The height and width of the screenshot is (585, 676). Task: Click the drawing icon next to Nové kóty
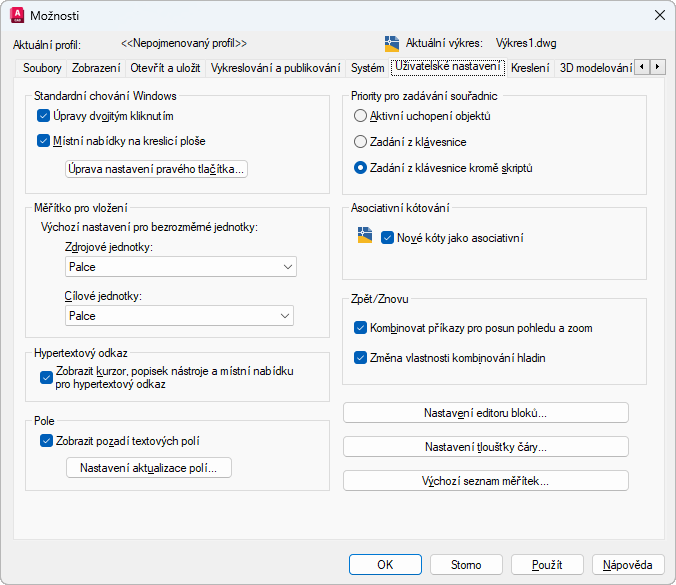coord(365,236)
